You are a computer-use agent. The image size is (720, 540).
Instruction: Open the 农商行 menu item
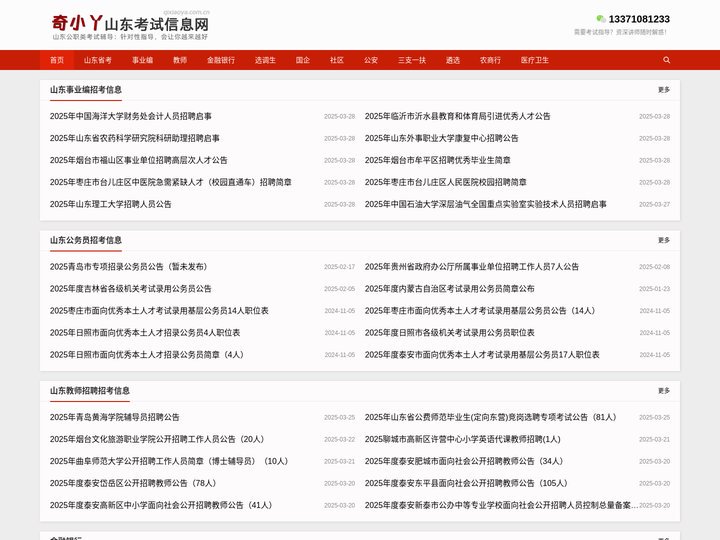(490, 60)
